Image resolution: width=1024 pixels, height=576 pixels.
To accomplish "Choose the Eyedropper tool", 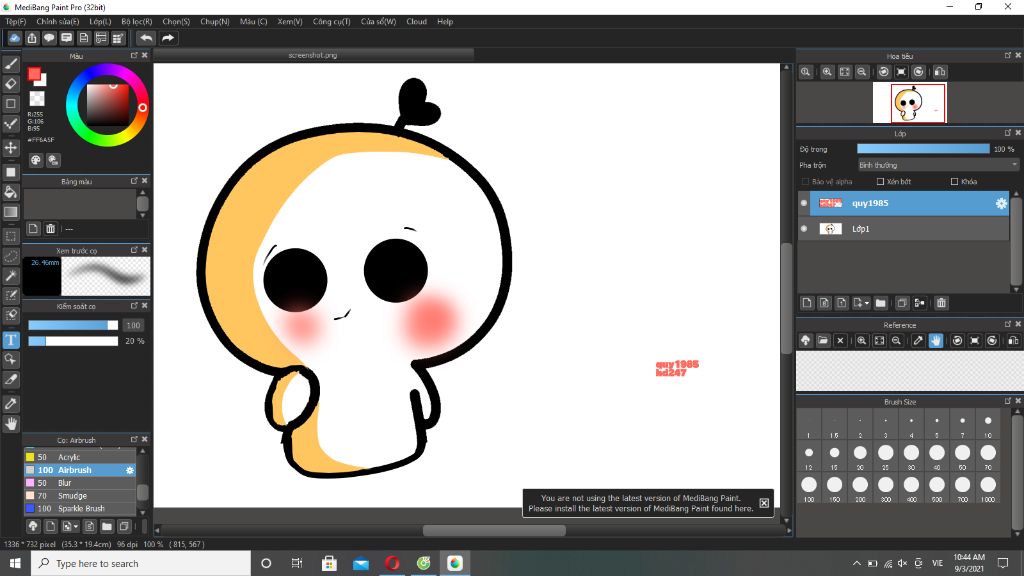I will click(11, 404).
